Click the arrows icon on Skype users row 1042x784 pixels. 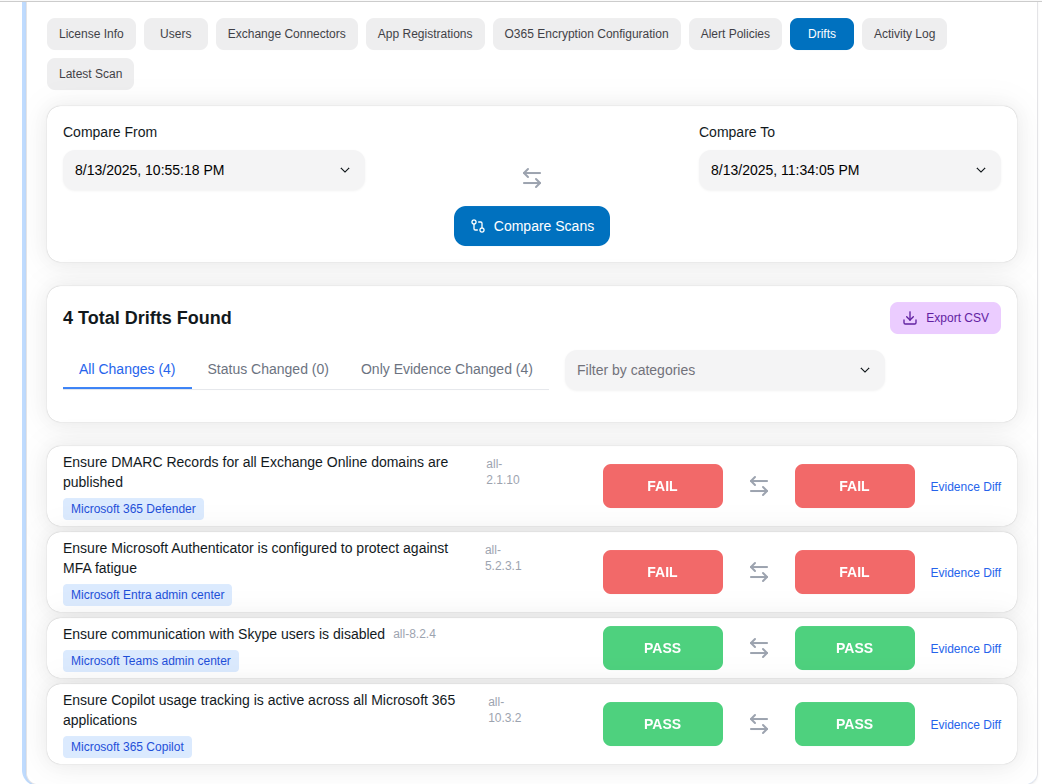[x=759, y=648]
